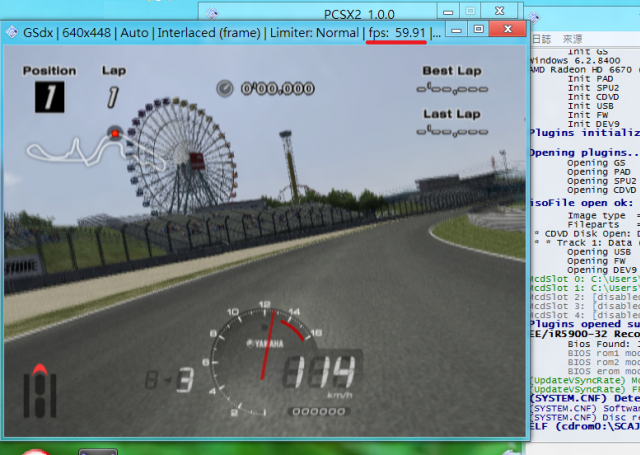Select the Opening PAD log line
The image size is (640, 455).
599,172
